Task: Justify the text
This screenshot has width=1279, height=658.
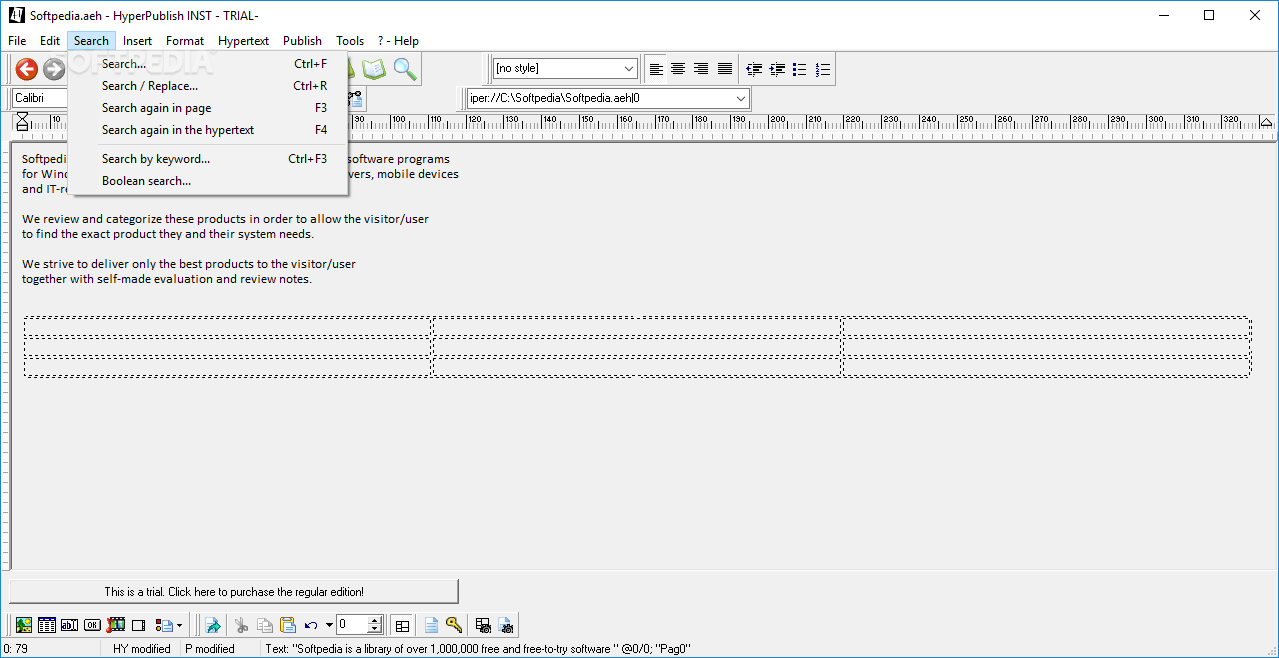Action: point(725,69)
